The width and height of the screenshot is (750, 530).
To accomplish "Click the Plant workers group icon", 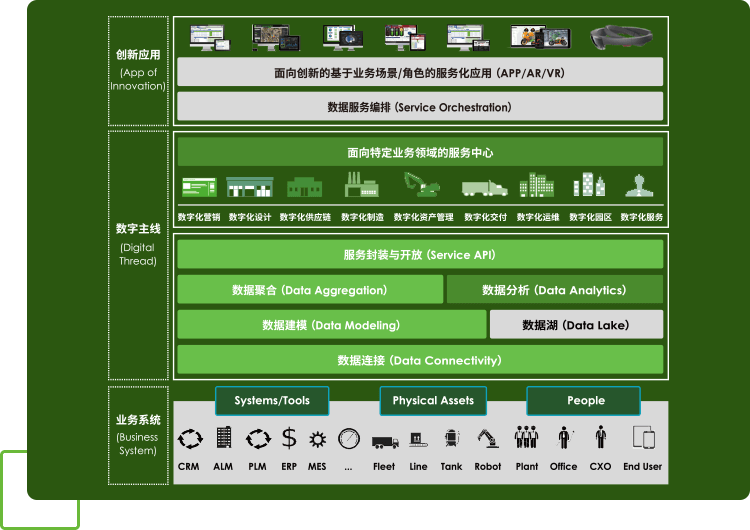I will [x=526, y=437].
